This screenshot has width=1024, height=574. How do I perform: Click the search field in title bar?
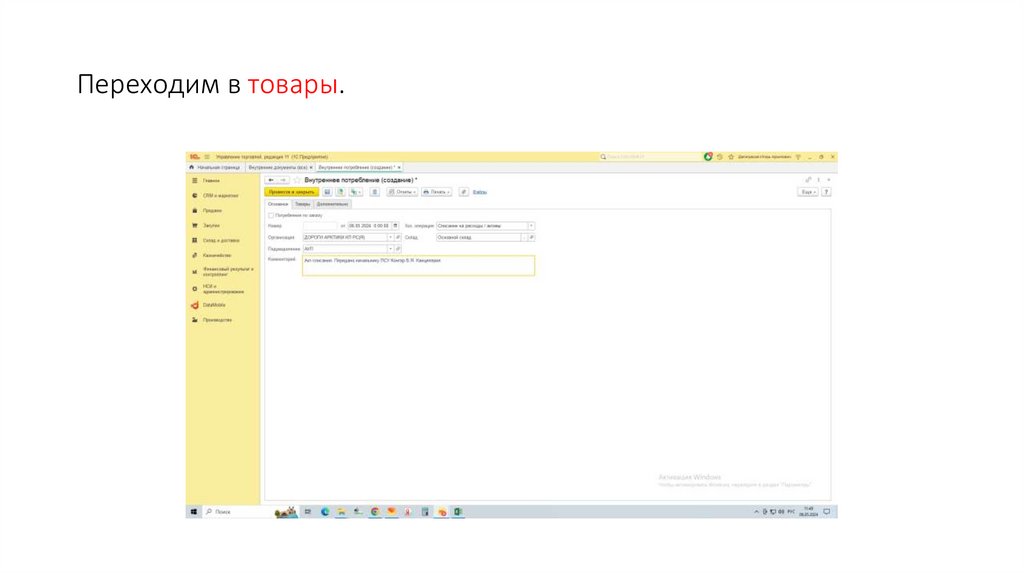[650, 157]
